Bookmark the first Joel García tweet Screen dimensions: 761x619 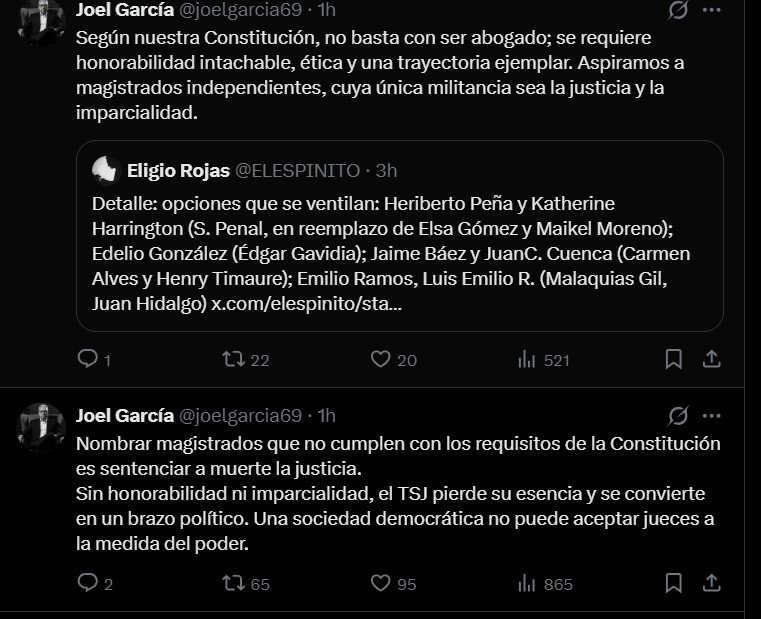[x=674, y=359]
